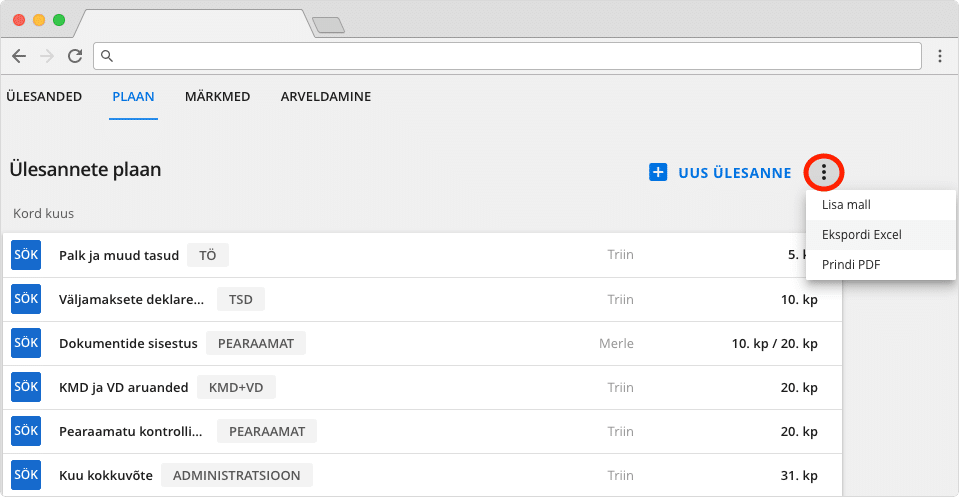Click the ADMINISTRATSIOON tag
Viewport: 959px width, 497px height.
[x=237, y=476]
